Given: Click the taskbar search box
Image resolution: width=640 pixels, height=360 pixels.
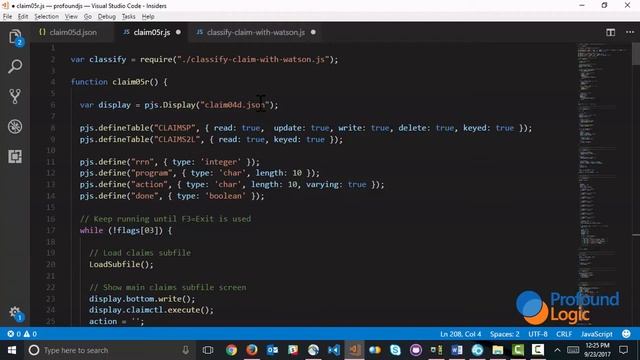Looking at the screenshot, I should coord(110,350).
